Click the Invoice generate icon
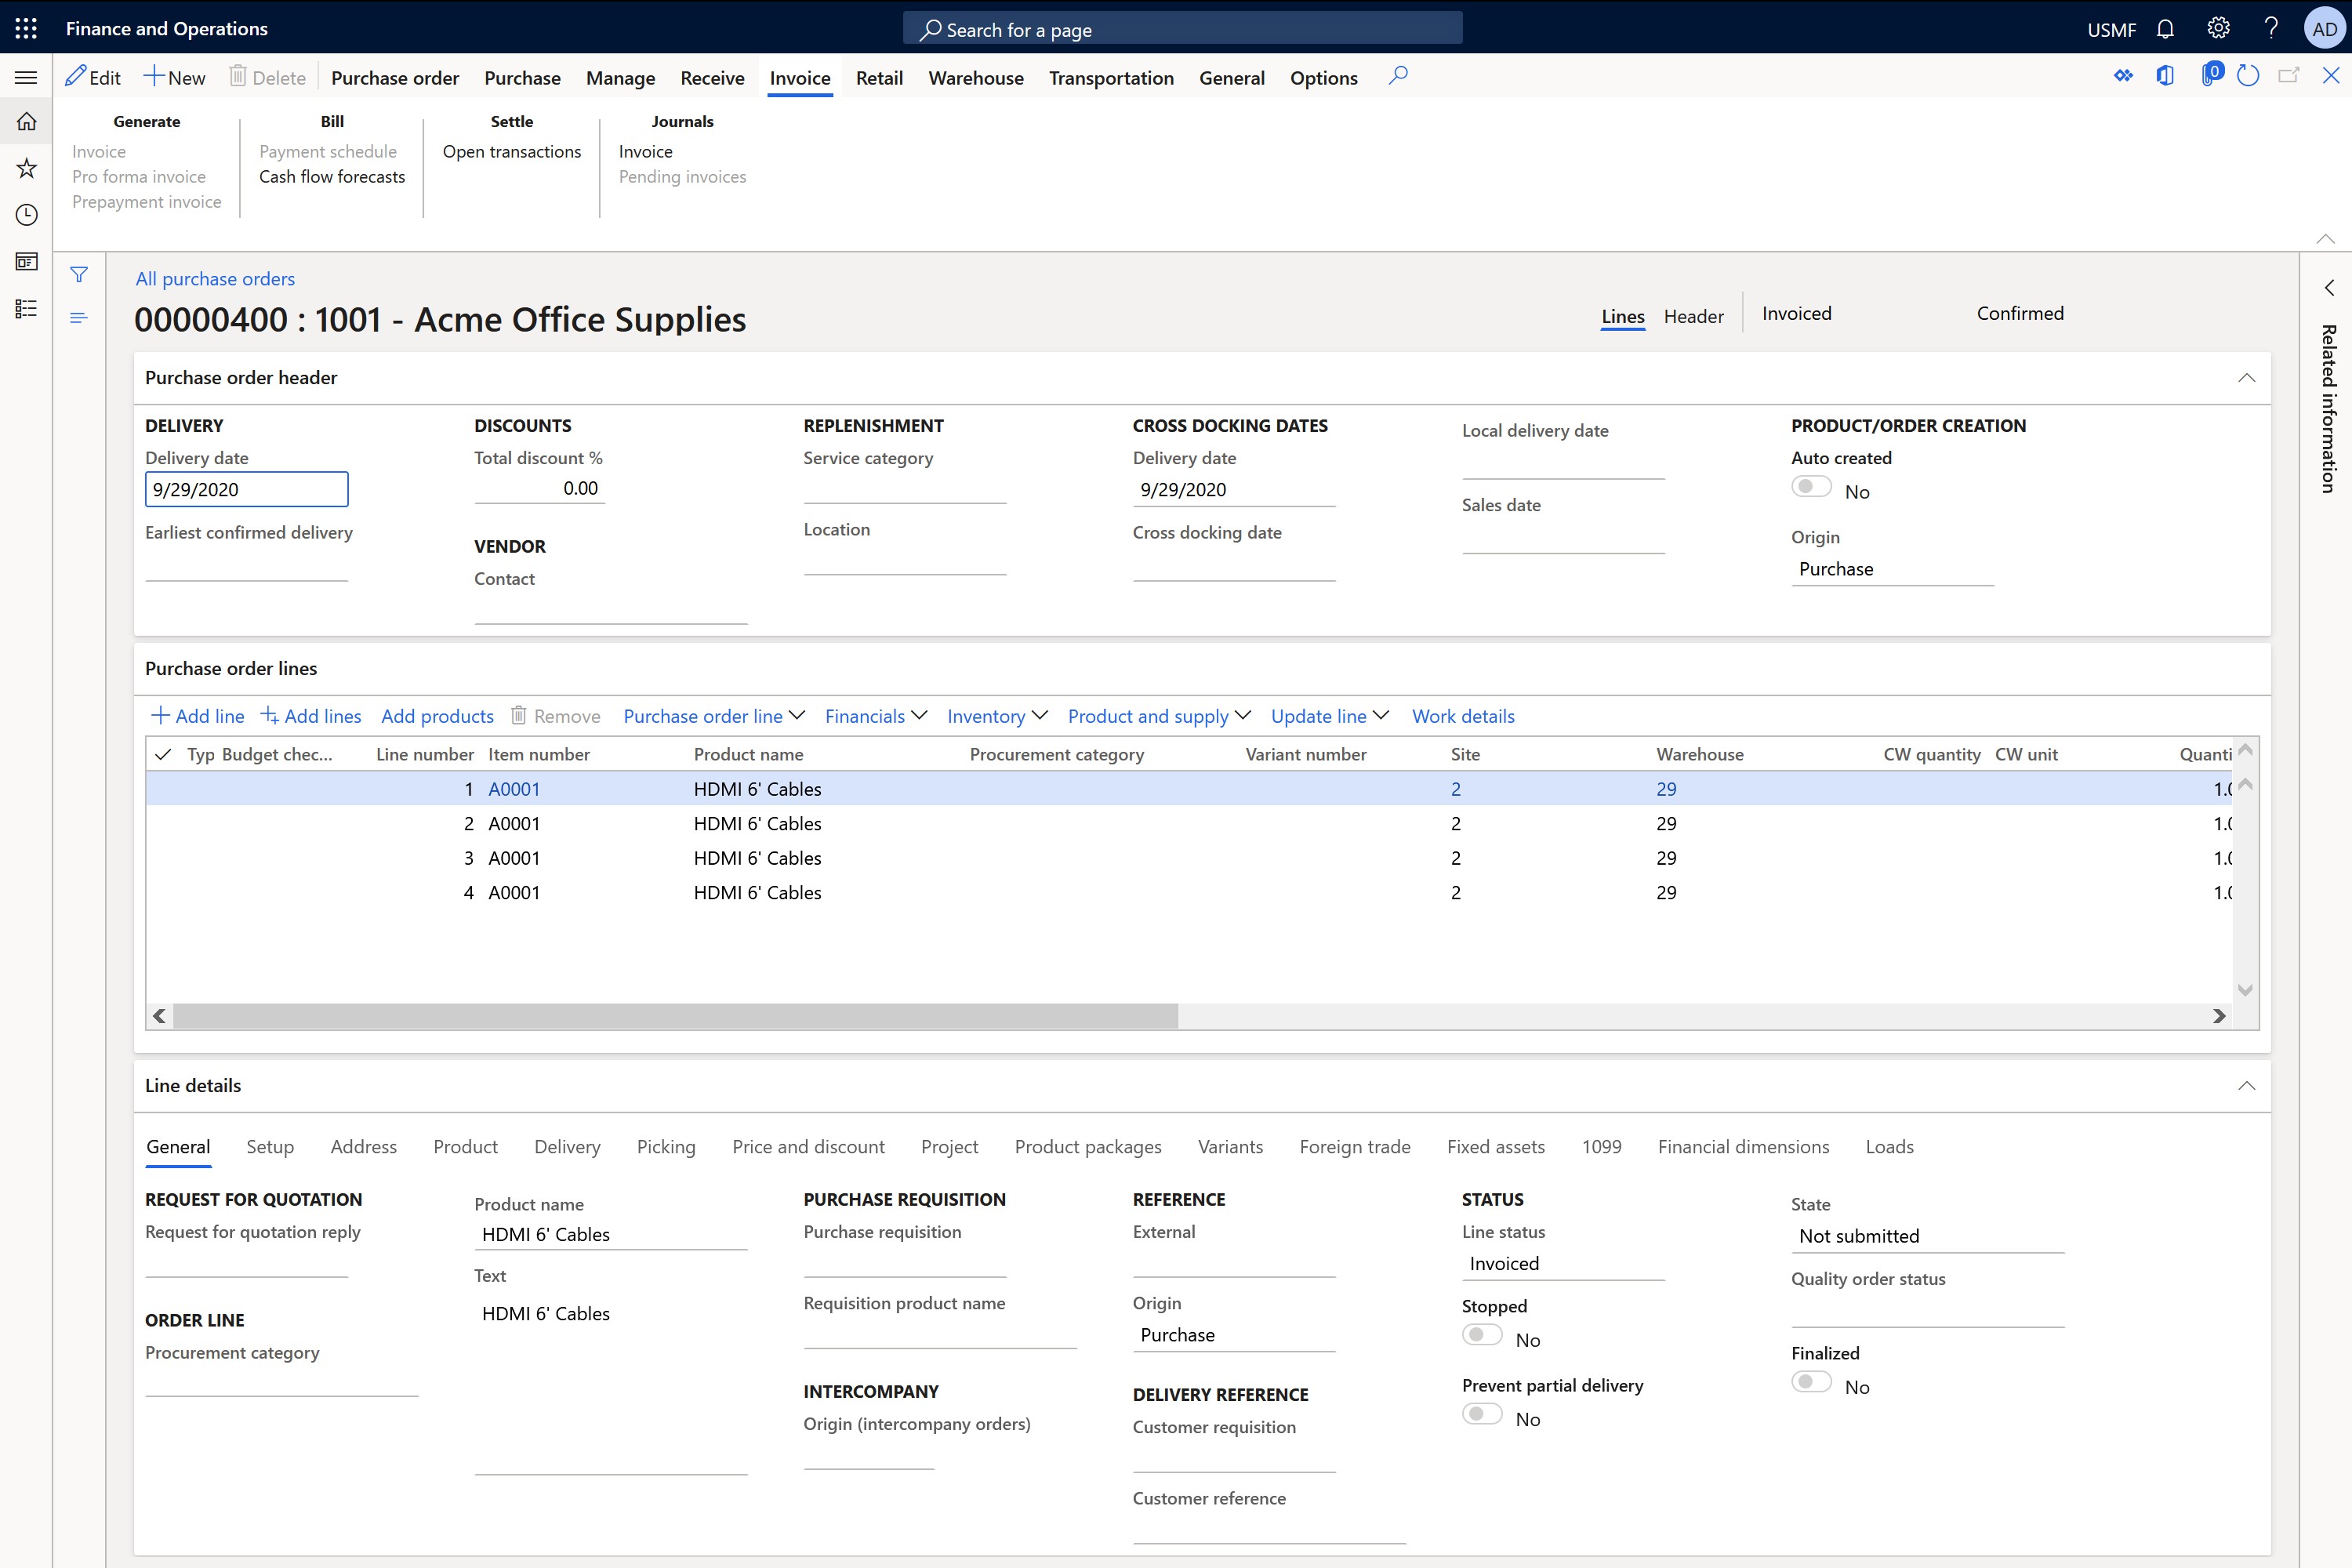The width and height of the screenshot is (2352, 1568). [x=98, y=151]
